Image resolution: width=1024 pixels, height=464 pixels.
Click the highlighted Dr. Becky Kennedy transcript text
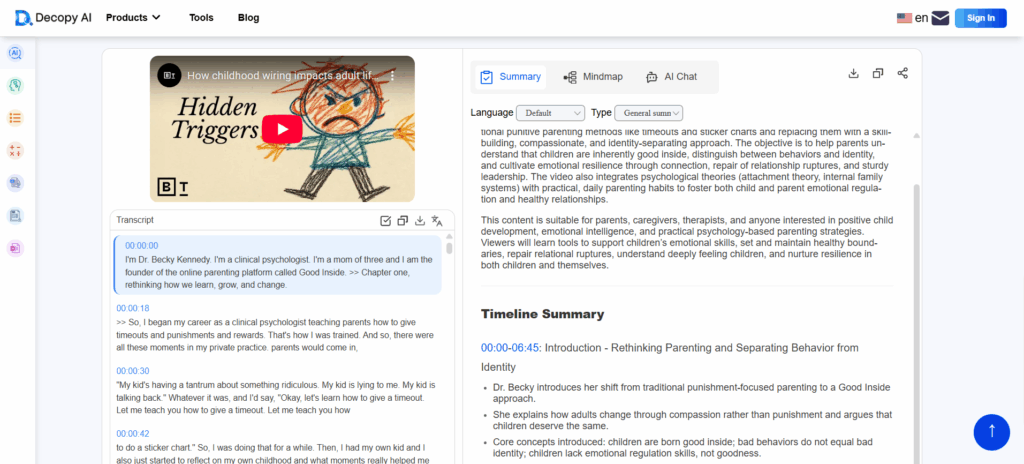click(279, 272)
